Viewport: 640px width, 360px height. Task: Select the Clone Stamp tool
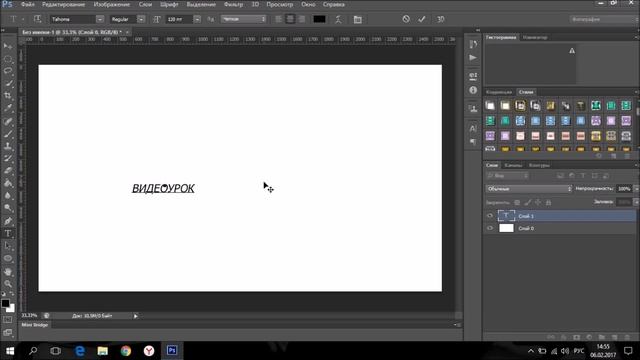[8, 146]
